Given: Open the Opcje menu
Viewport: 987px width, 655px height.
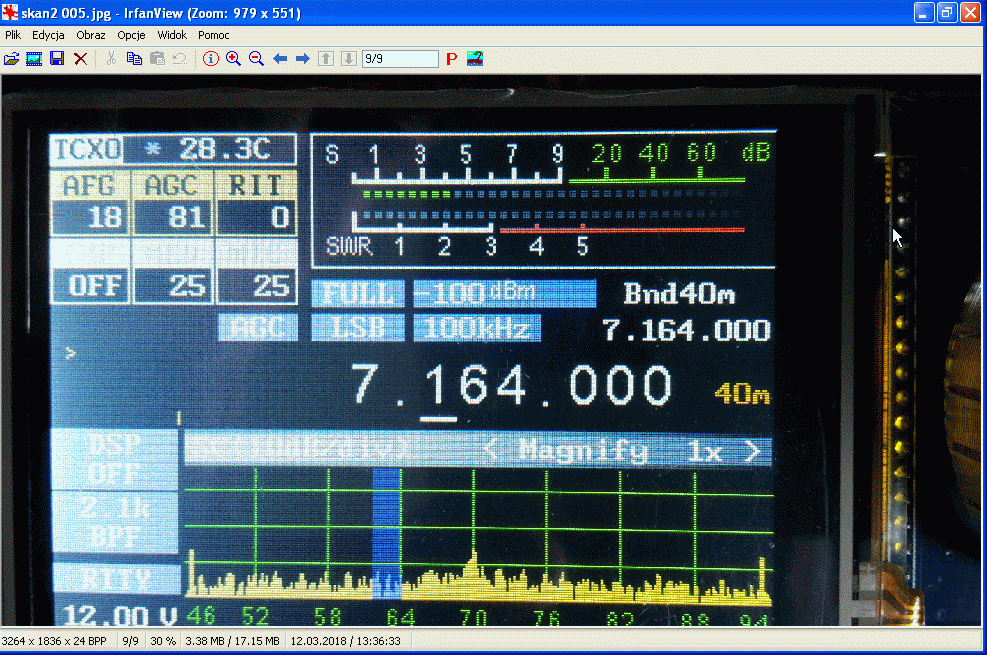Looking at the screenshot, I should pyautogui.click(x=131, y=35).
